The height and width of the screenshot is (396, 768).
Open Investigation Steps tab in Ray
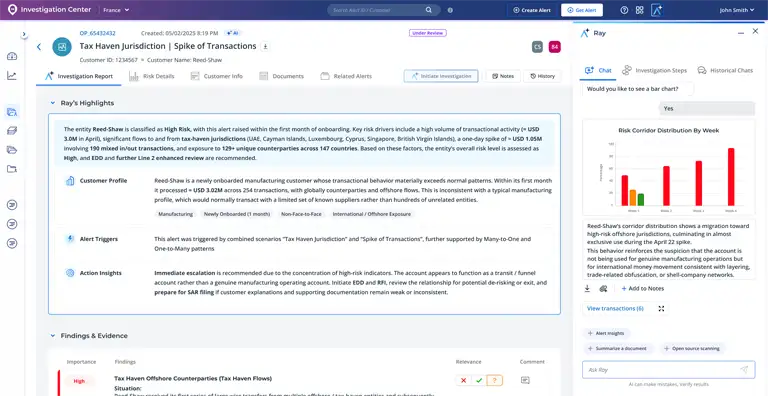(654, 71)
